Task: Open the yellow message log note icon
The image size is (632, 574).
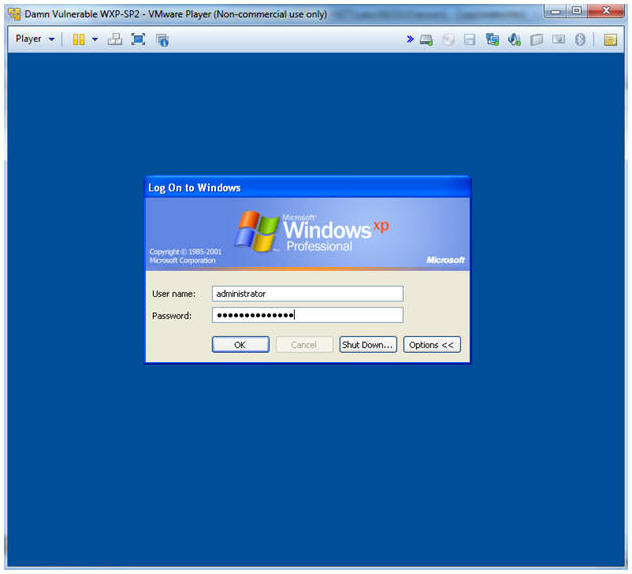Action: [x=610, y=40]
